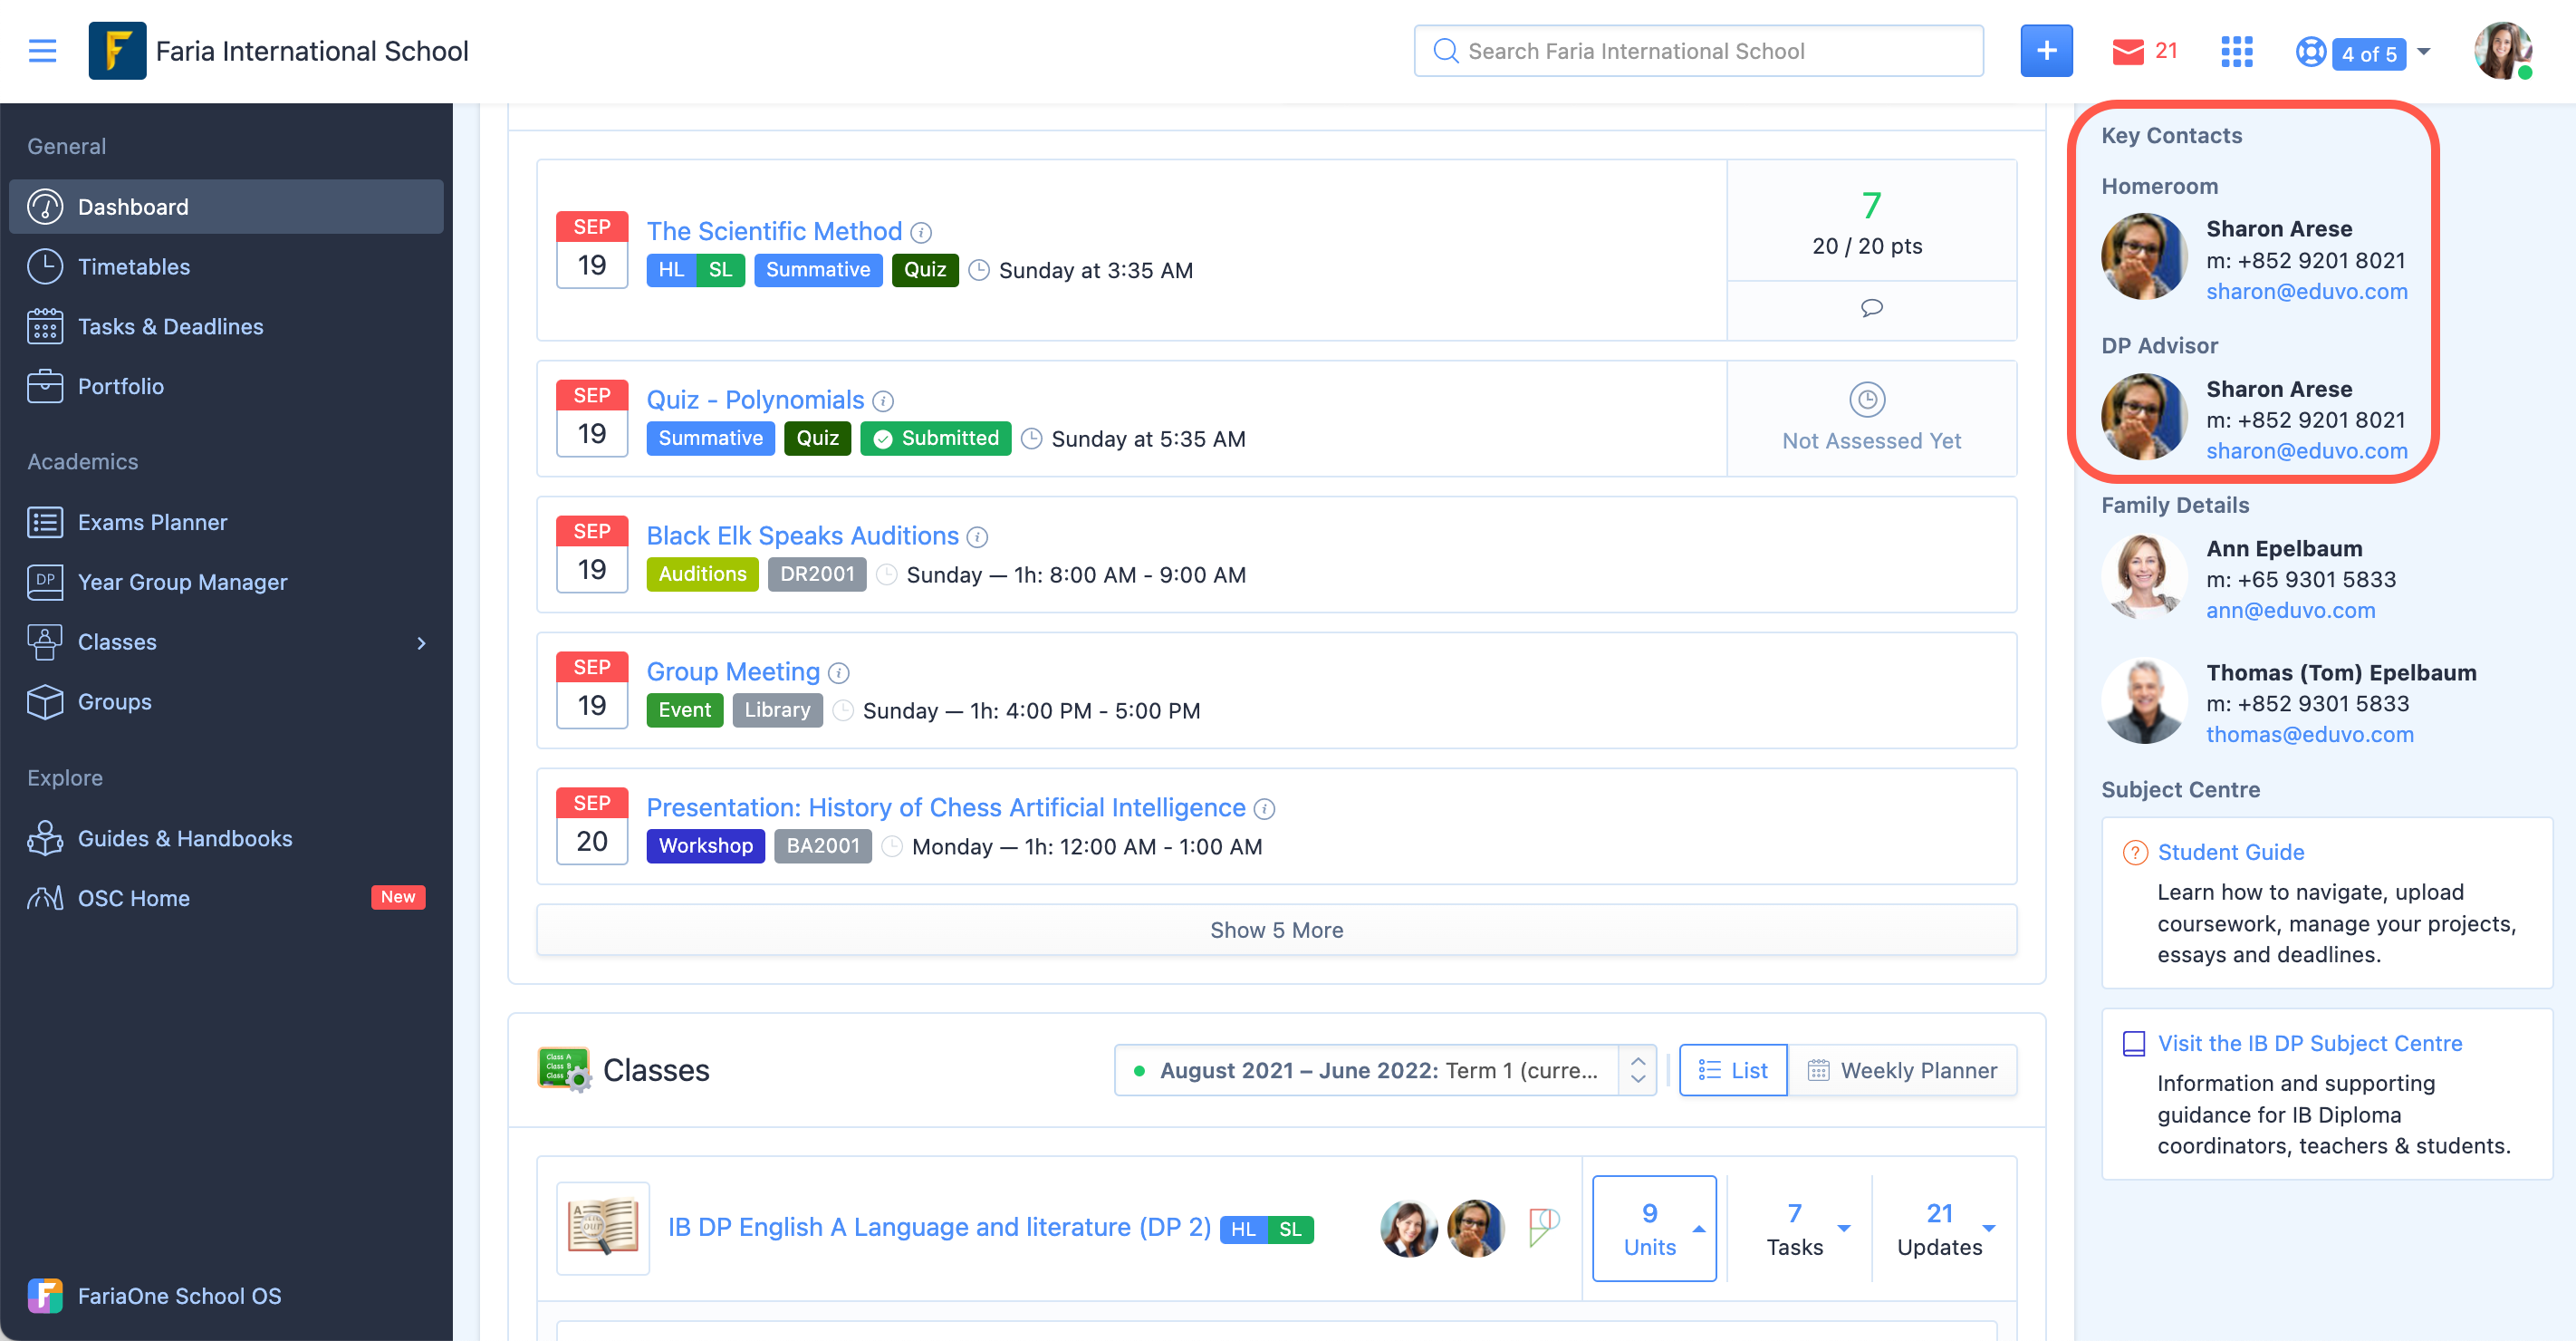Switch to List view

click(x=1733, y=1070)
